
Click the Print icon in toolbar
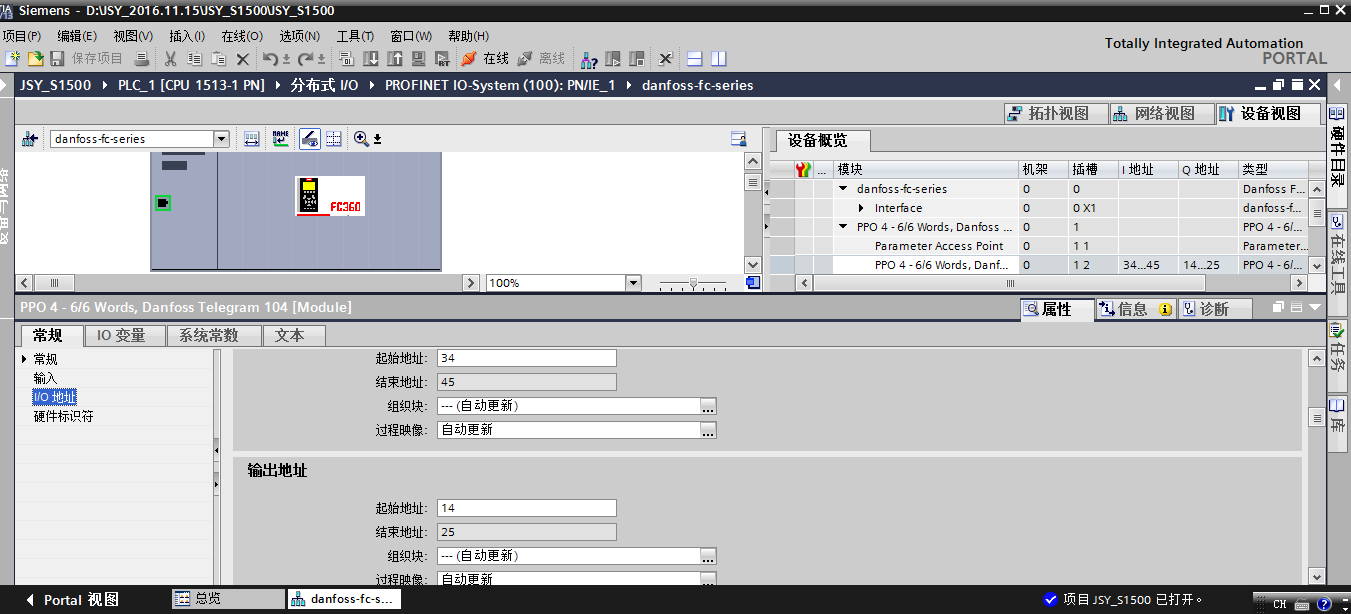click(142, 59)
